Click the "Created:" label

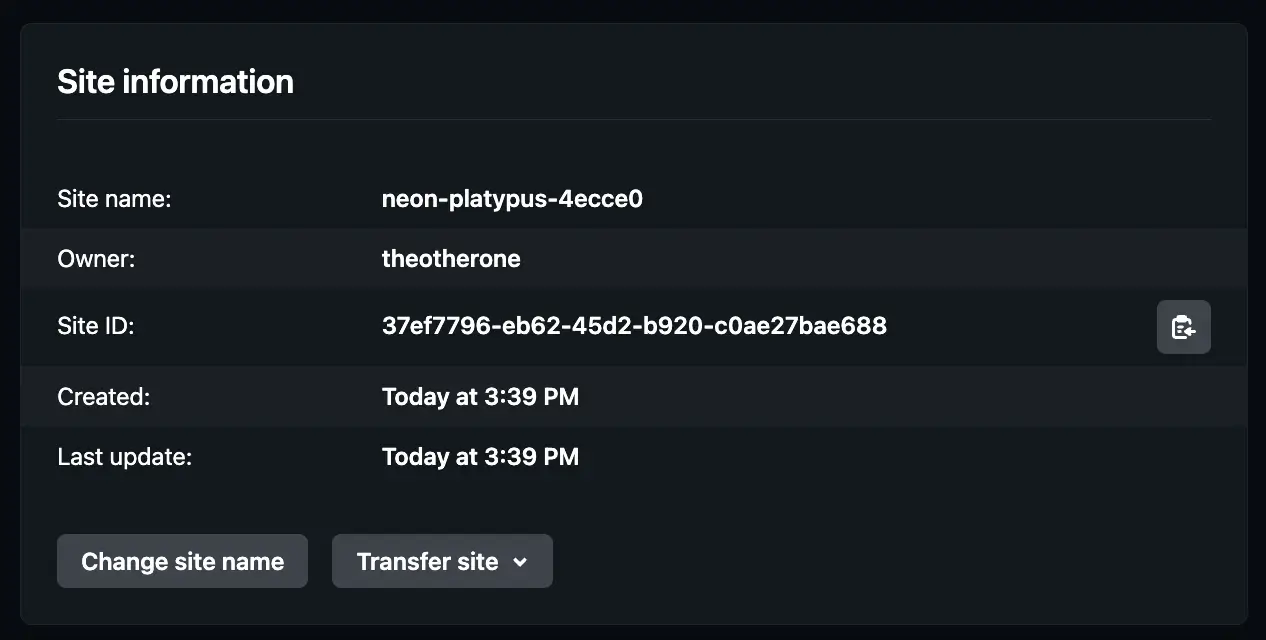coord(103,397)
